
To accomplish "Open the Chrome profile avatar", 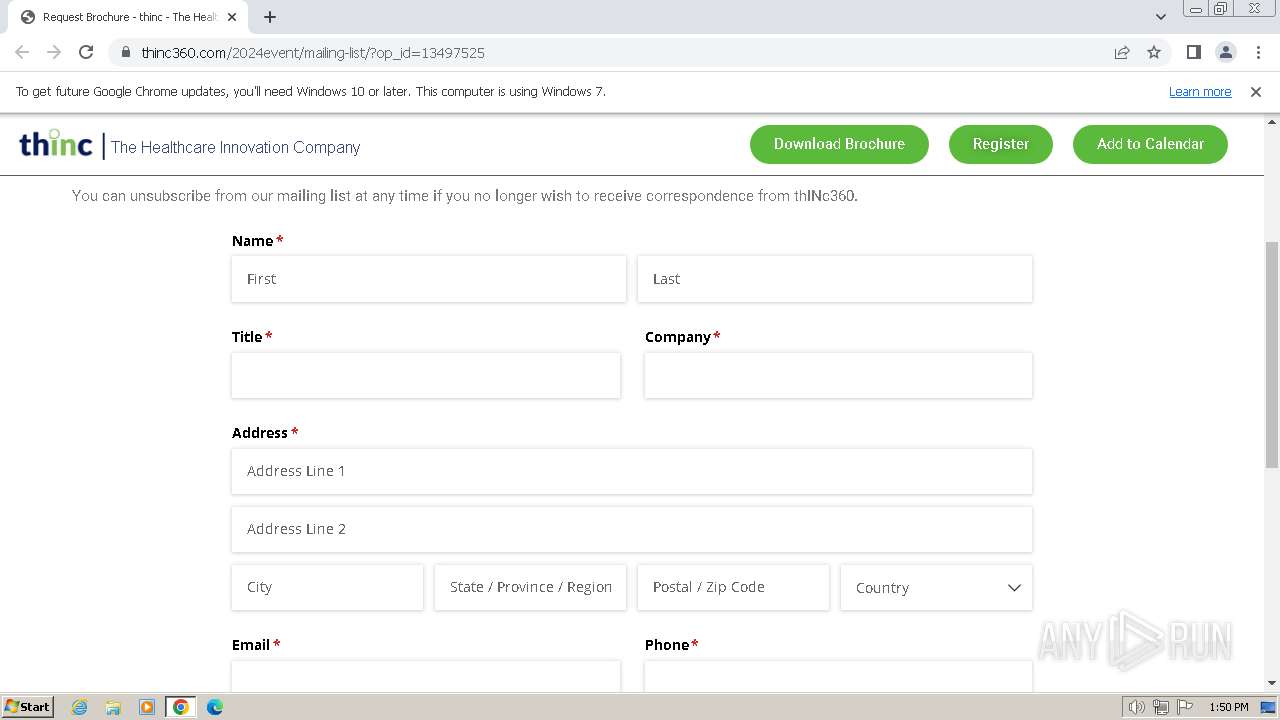I will [x=1226, y=52].
